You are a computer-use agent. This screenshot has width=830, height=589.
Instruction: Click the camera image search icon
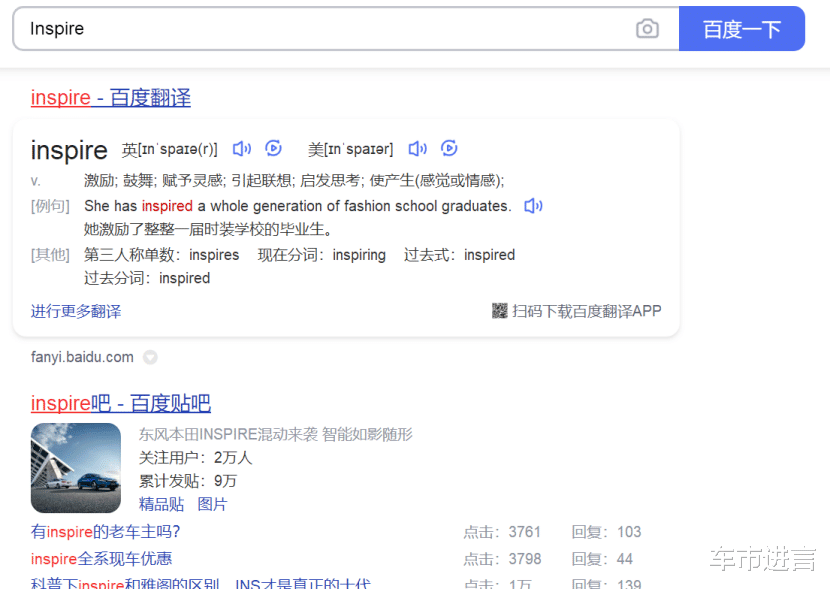point(647,29)
